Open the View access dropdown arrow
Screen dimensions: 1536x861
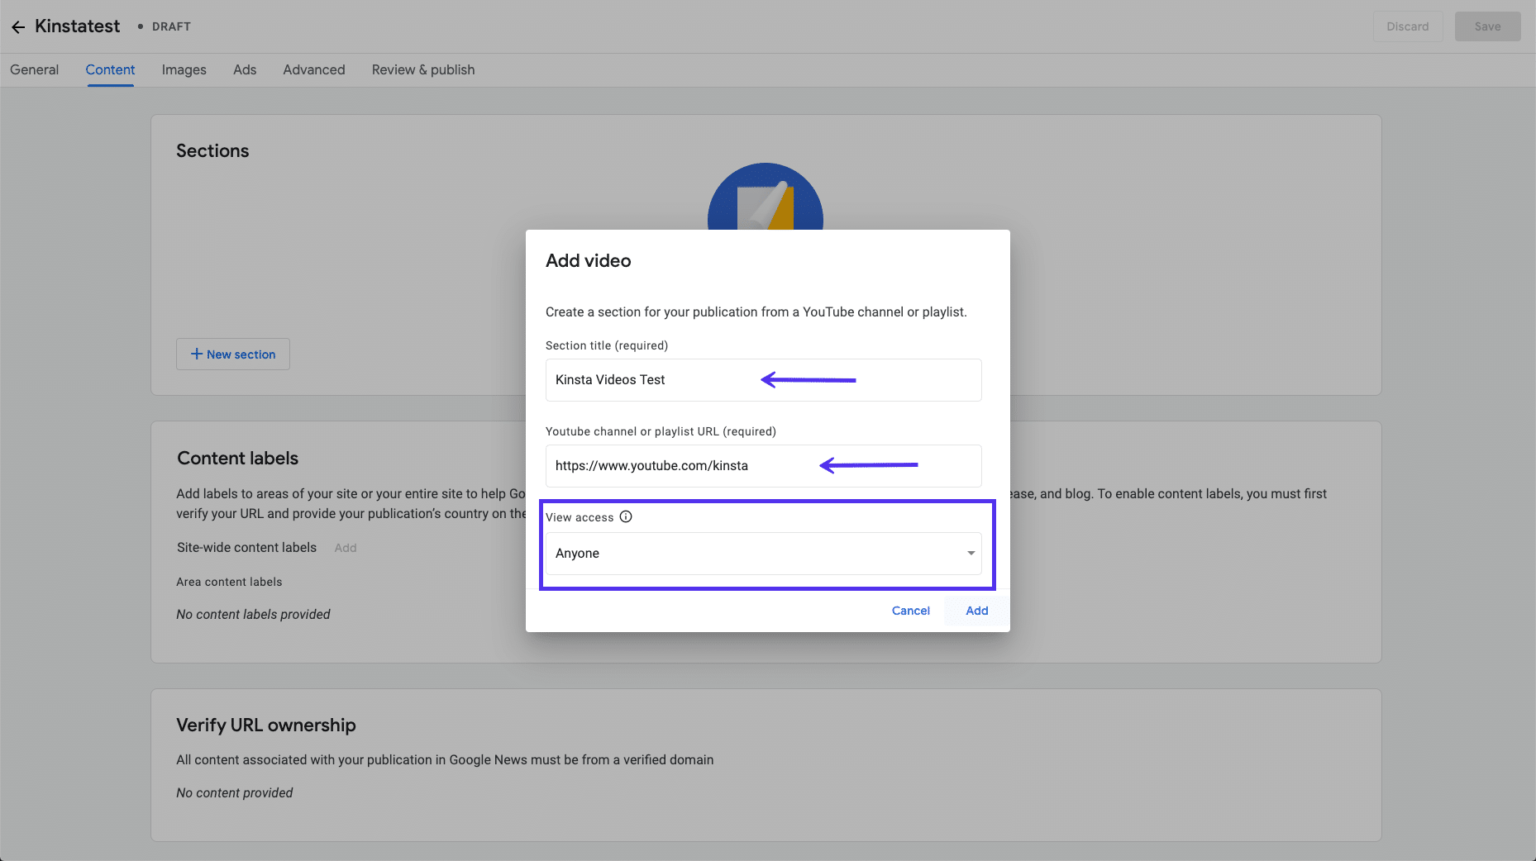(969, 553)
